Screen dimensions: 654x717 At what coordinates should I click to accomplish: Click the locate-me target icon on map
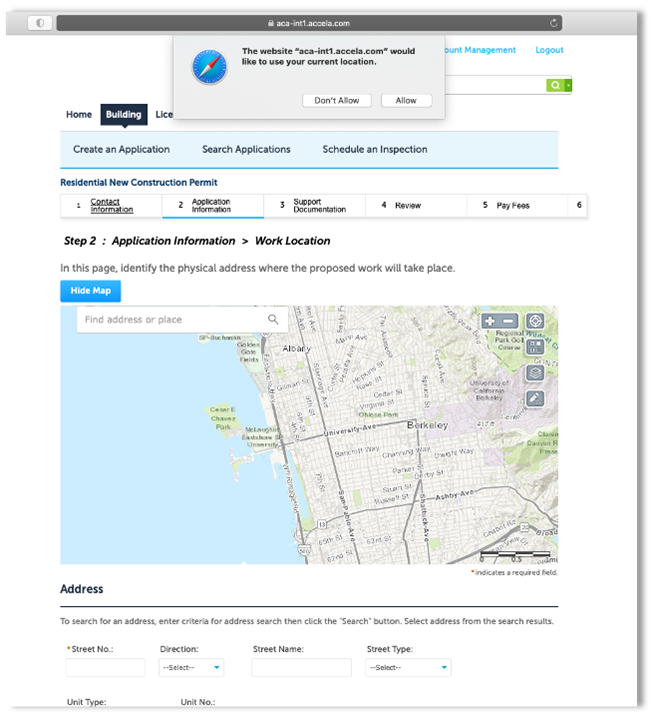click(535, 321)
